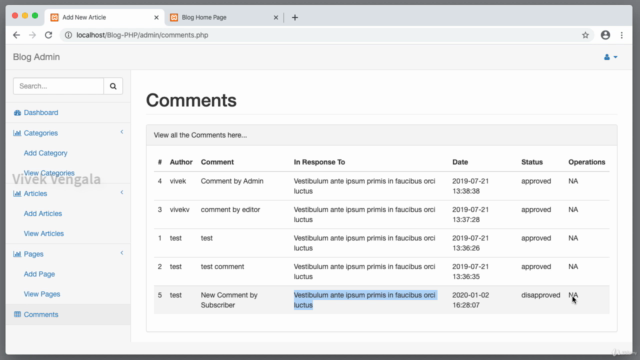
Task: Click author 'vivekv' in table
Action: [x=180, y=210]
